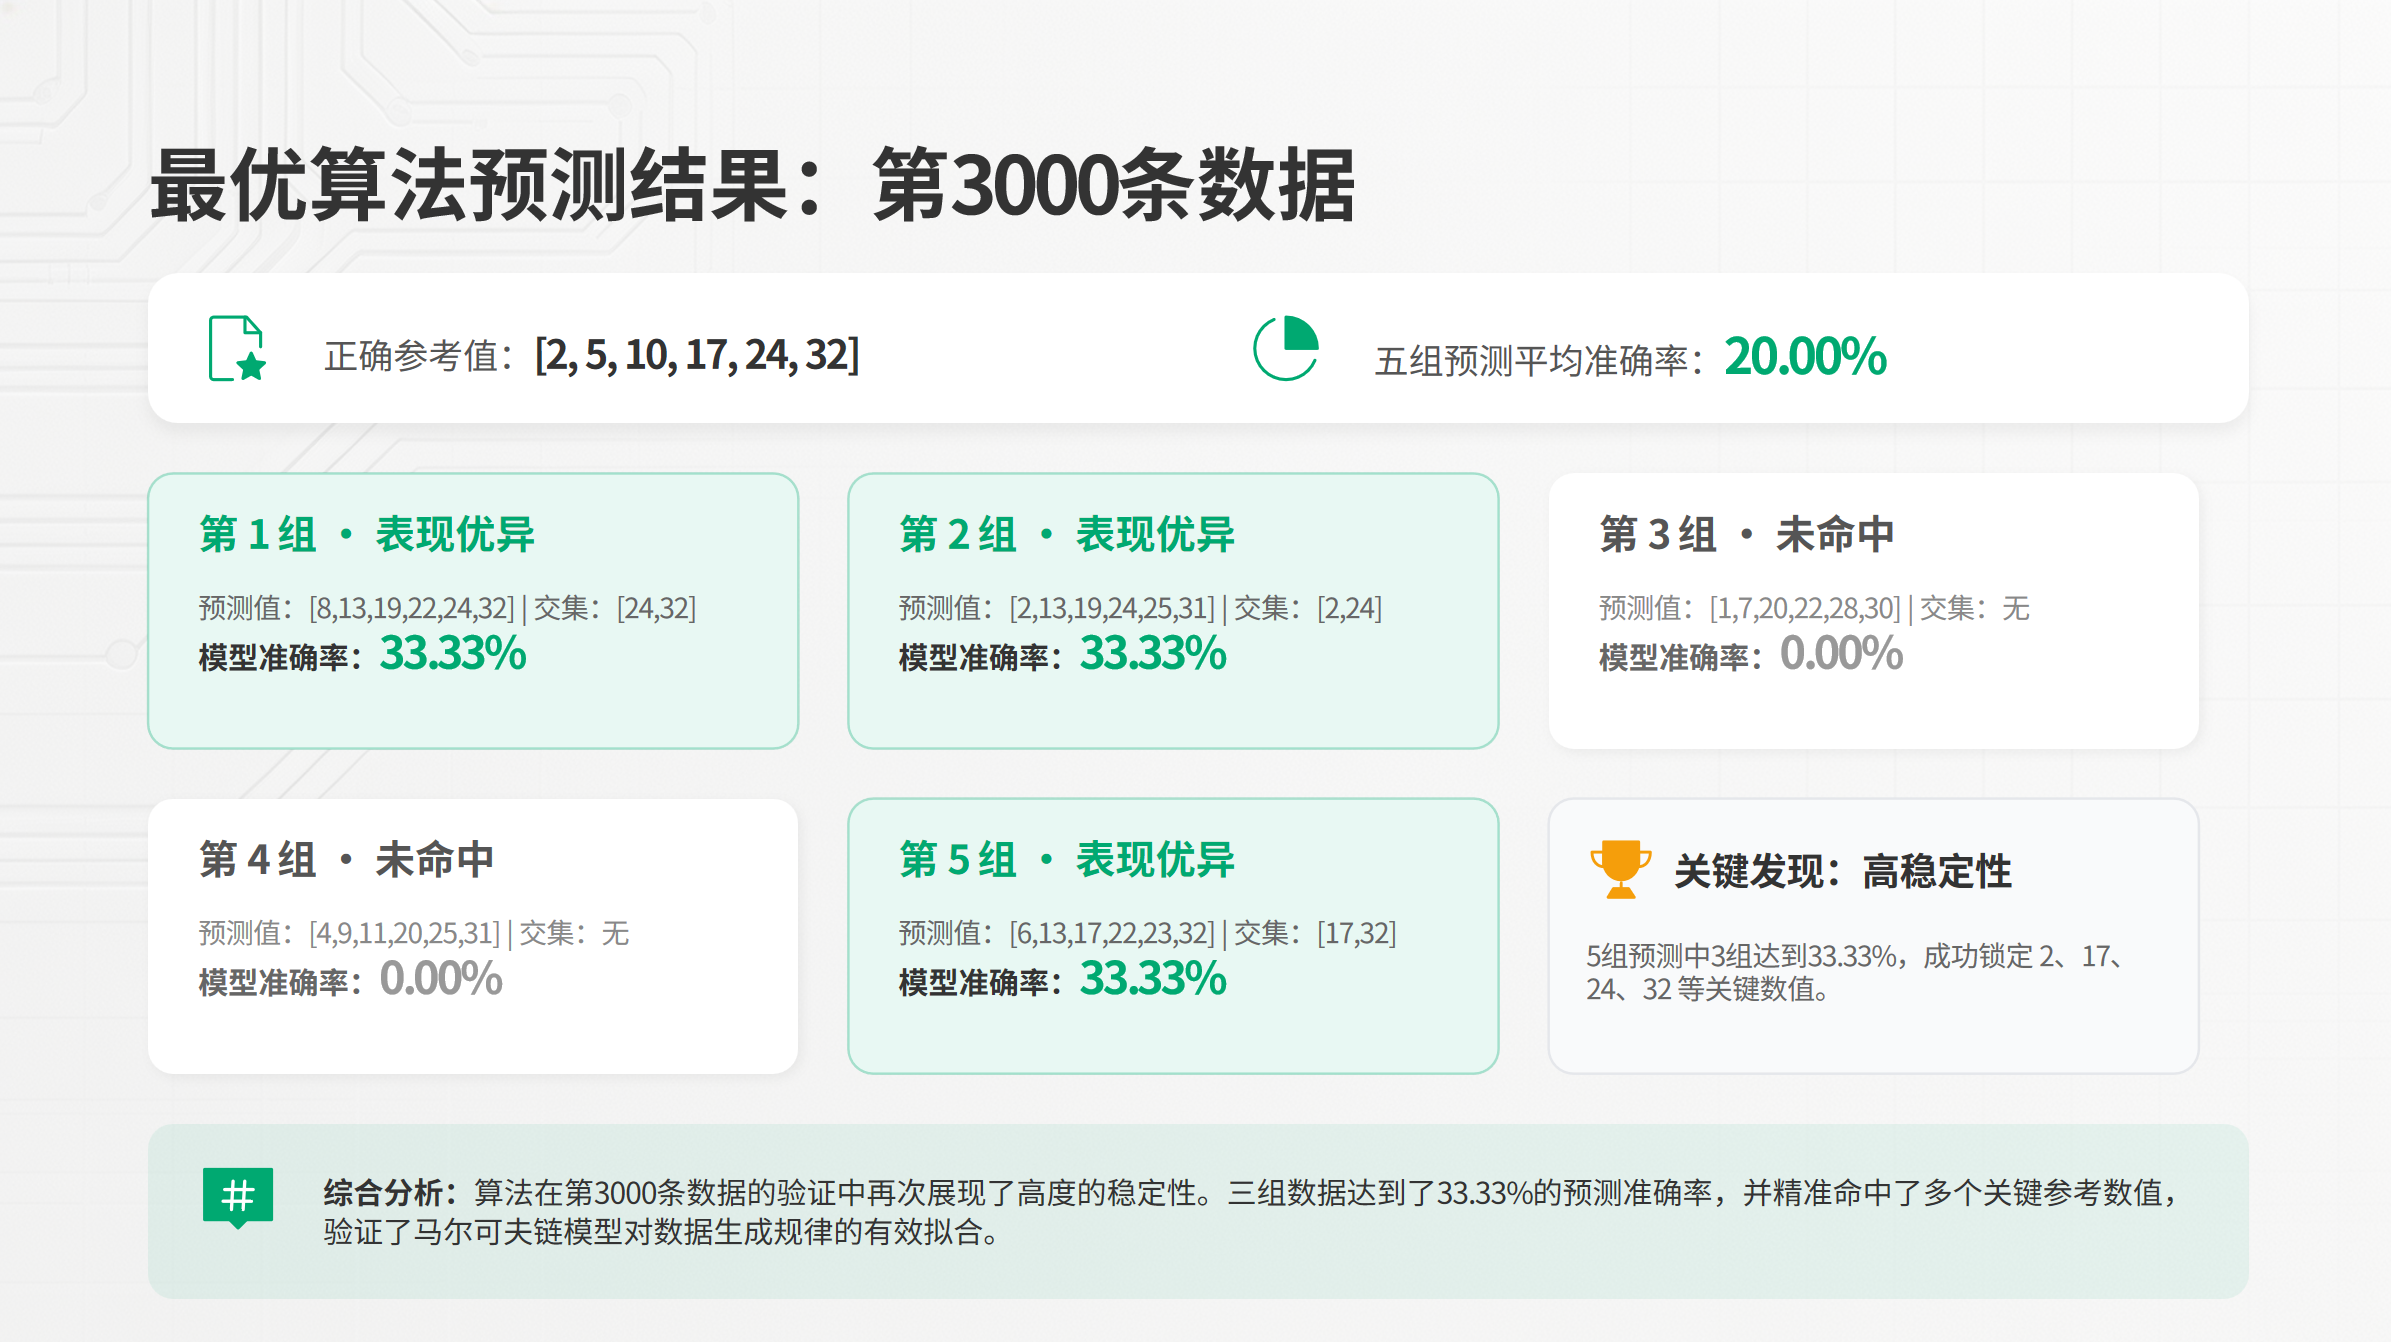
Task: Click heading 第 5 组 · 表现优异
Action: click(x=1067, y=859)
